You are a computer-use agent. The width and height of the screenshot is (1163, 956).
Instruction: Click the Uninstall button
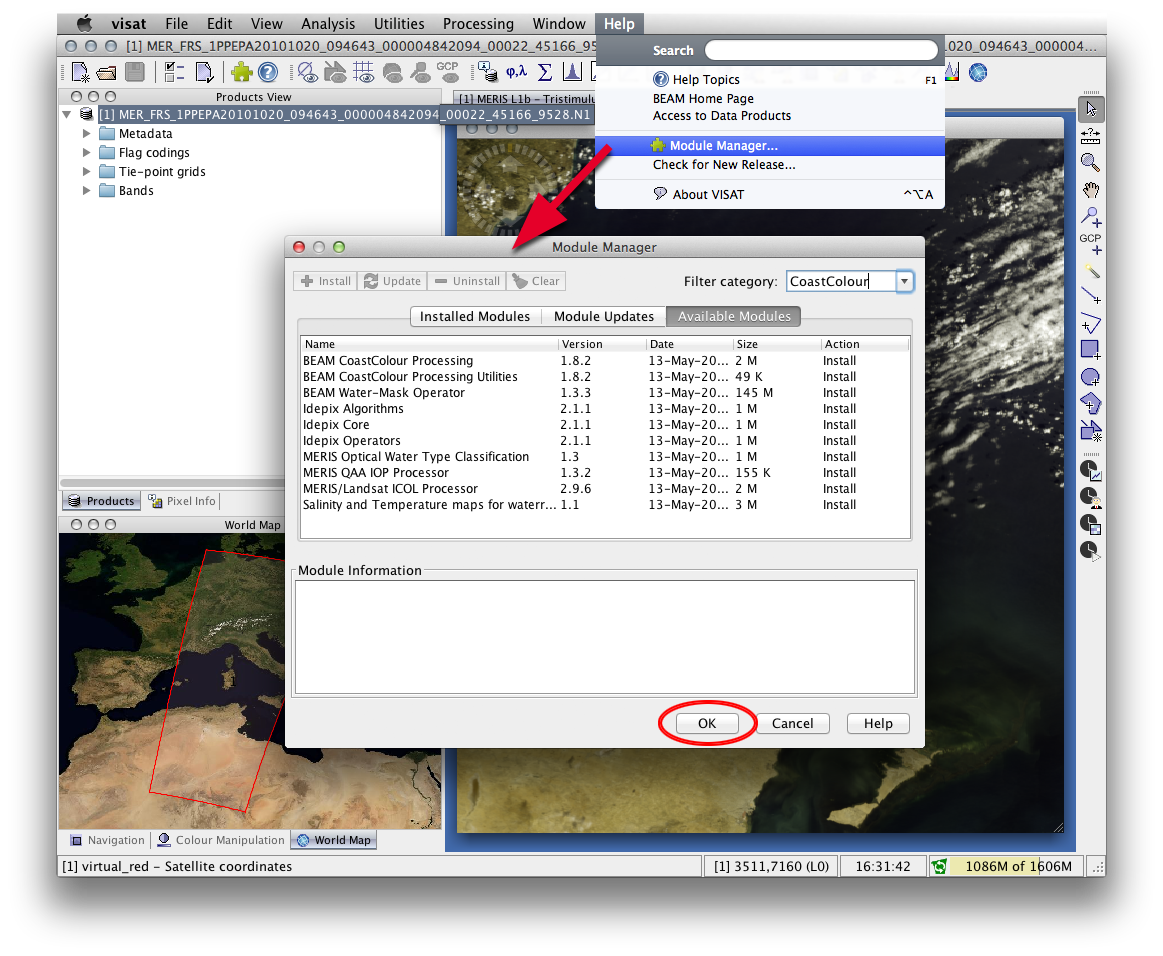467,281
